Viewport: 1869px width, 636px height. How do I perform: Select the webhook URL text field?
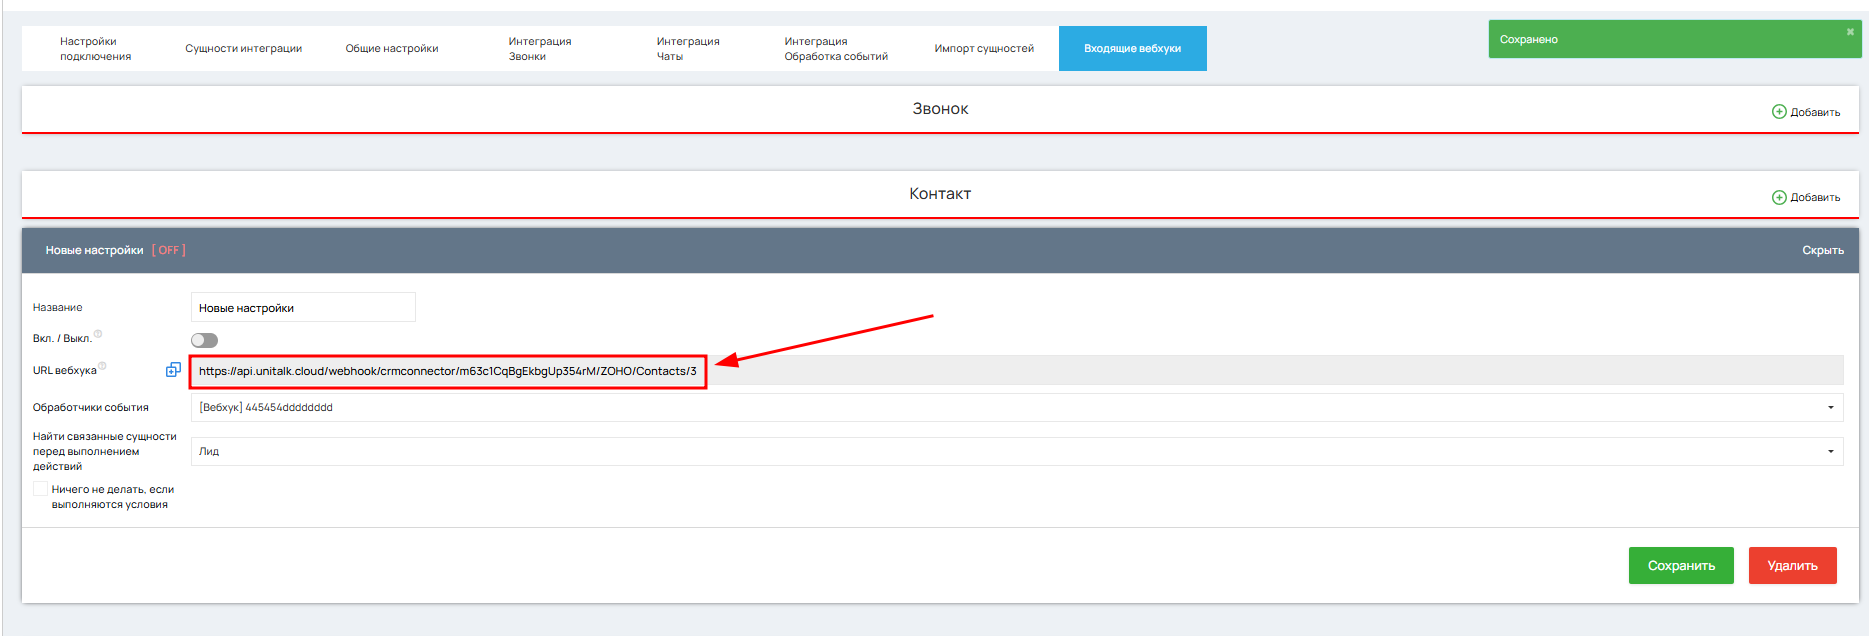[x=1017, y=371]
